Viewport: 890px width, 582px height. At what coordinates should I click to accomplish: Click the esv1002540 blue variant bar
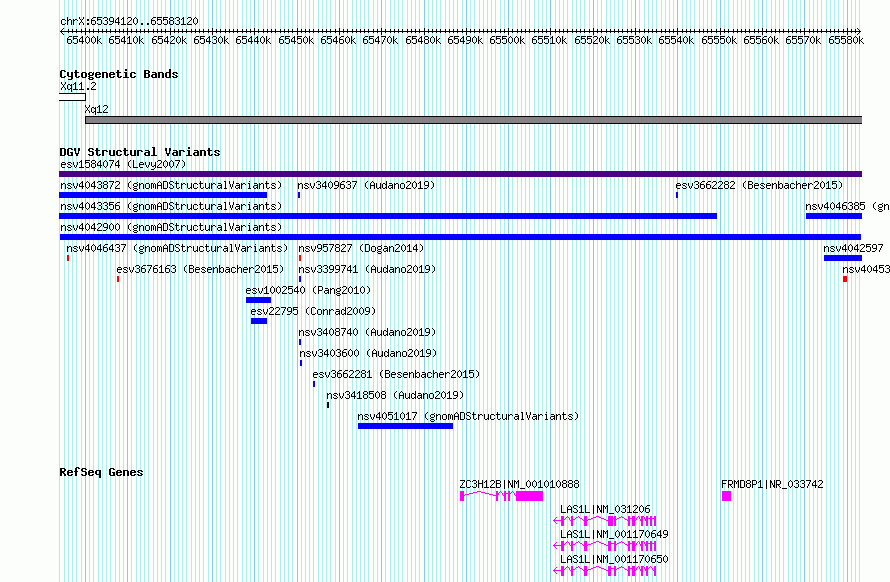pos(258,300)
